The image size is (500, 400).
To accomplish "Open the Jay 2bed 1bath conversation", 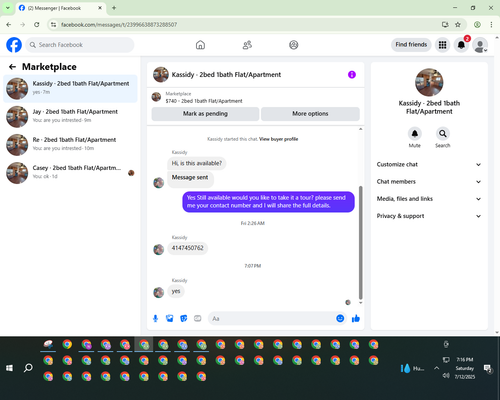I will pyautogui.click(x=70, y=117).
